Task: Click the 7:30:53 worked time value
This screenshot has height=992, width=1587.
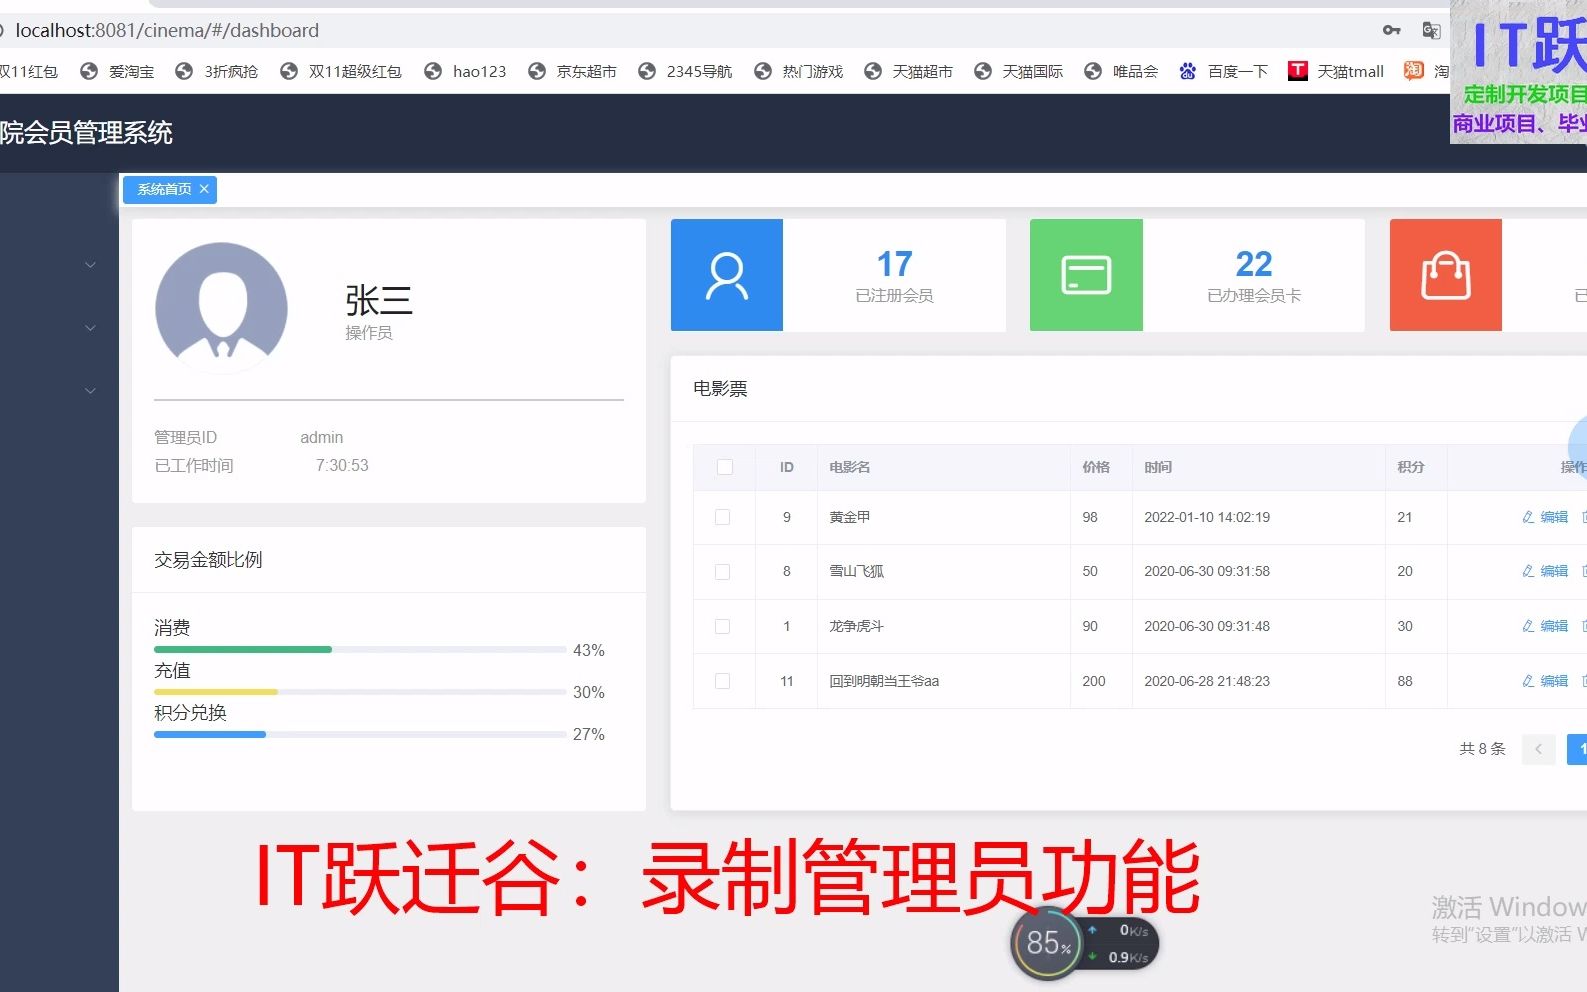Action: pyautogui.click(x=342, y=465)
